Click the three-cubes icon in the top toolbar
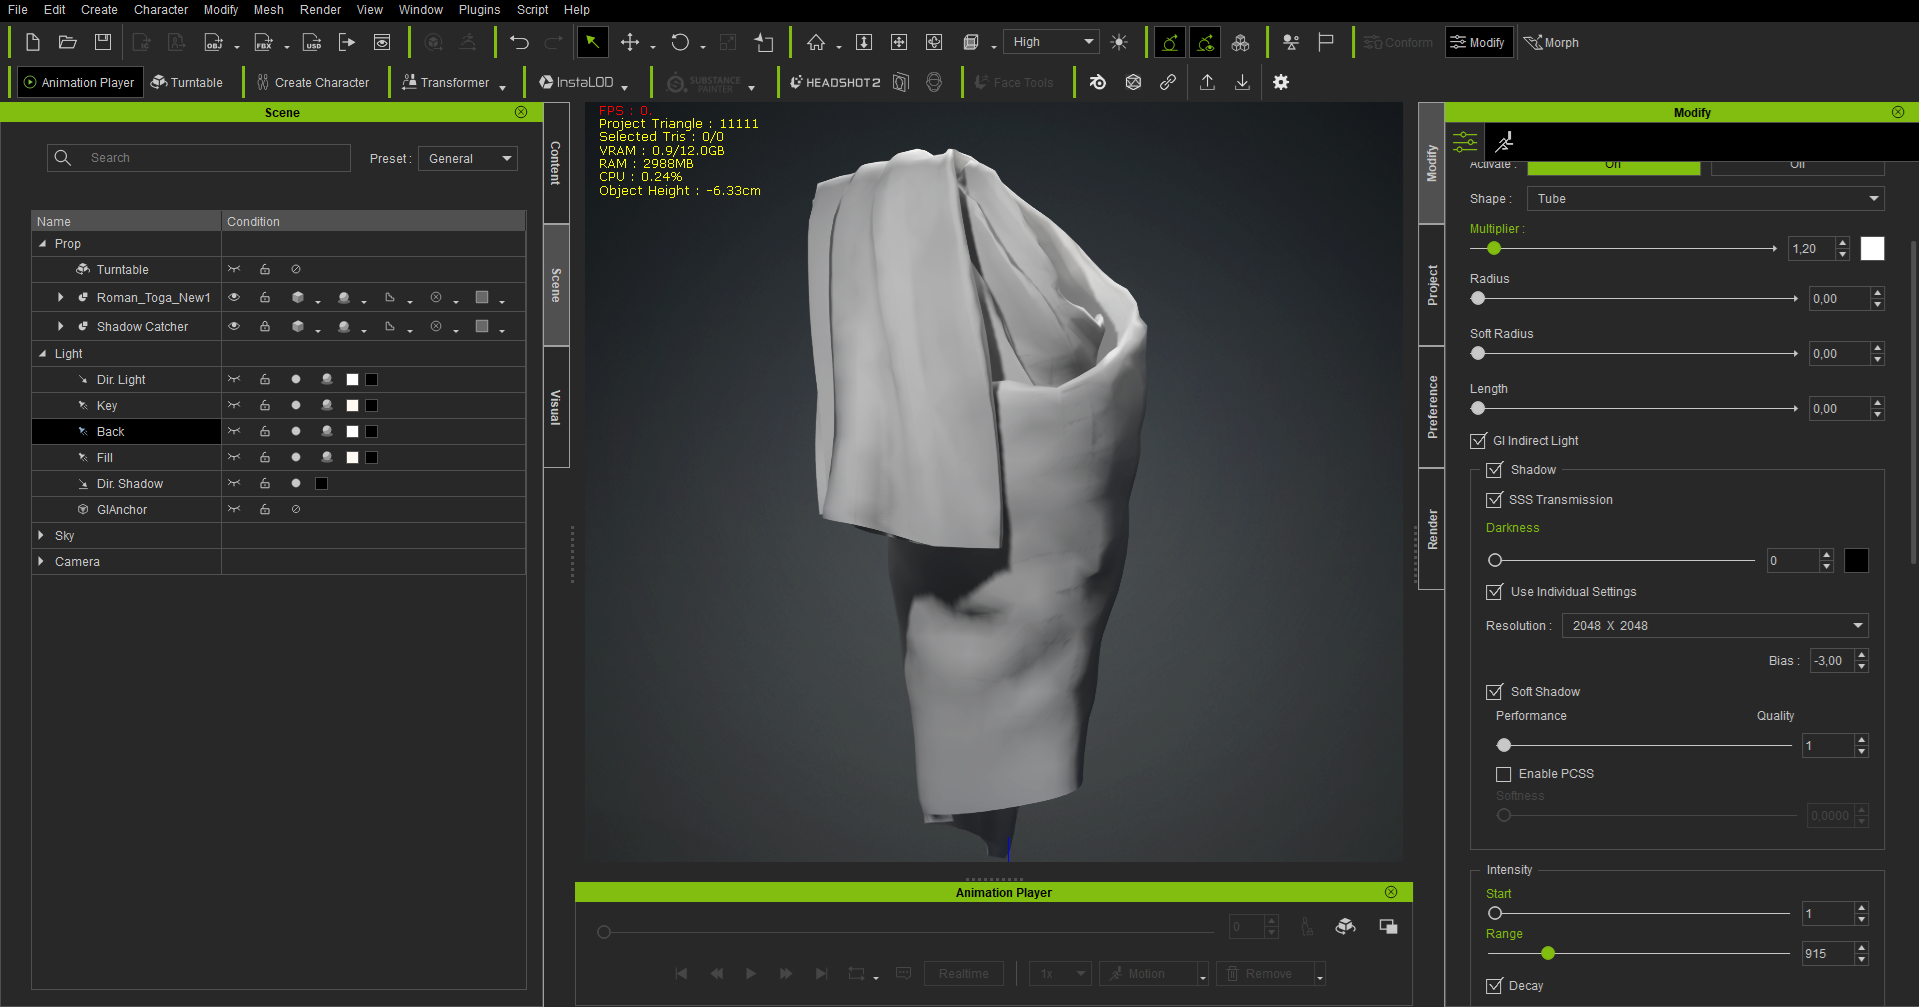Screen dimensions: 1919x1007 [x=1240, y=42]
